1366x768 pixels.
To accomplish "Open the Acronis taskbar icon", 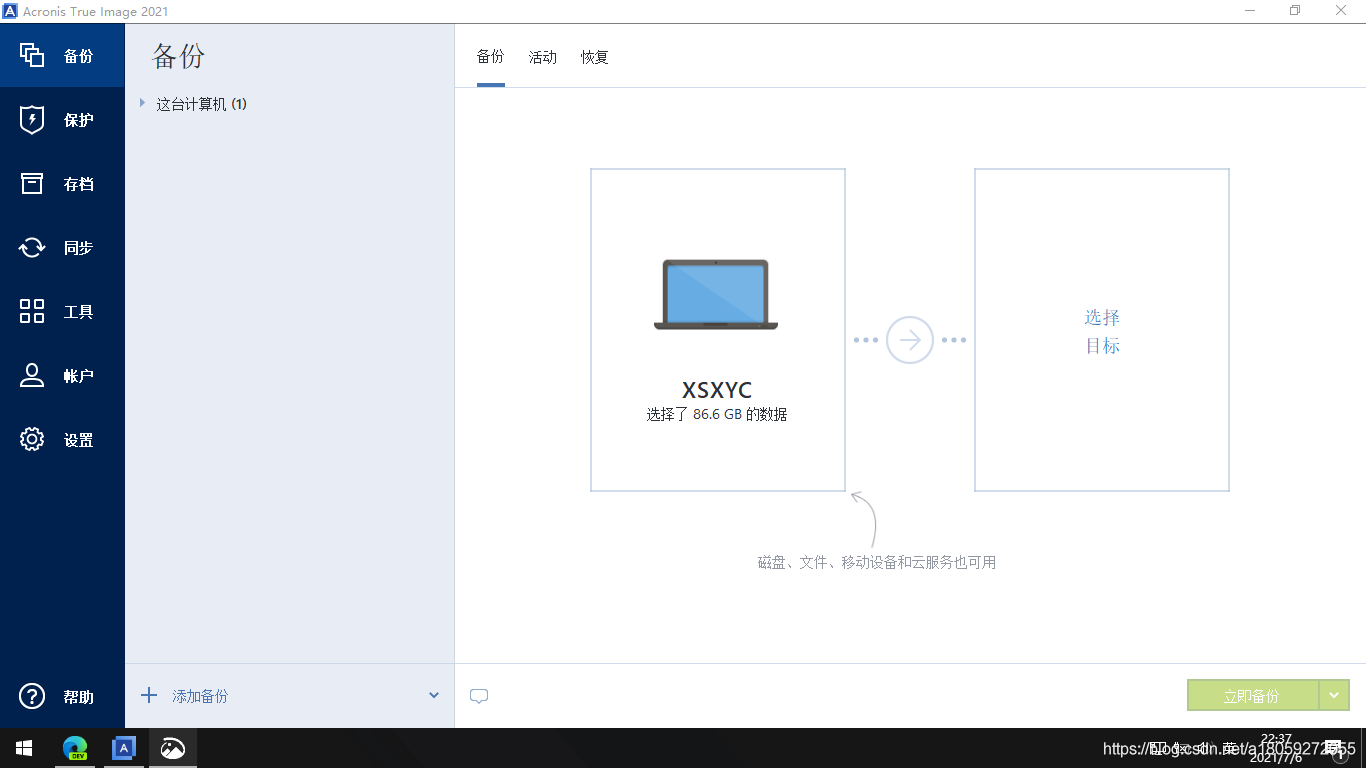I will pyautogui.click(x=123, y=748).
